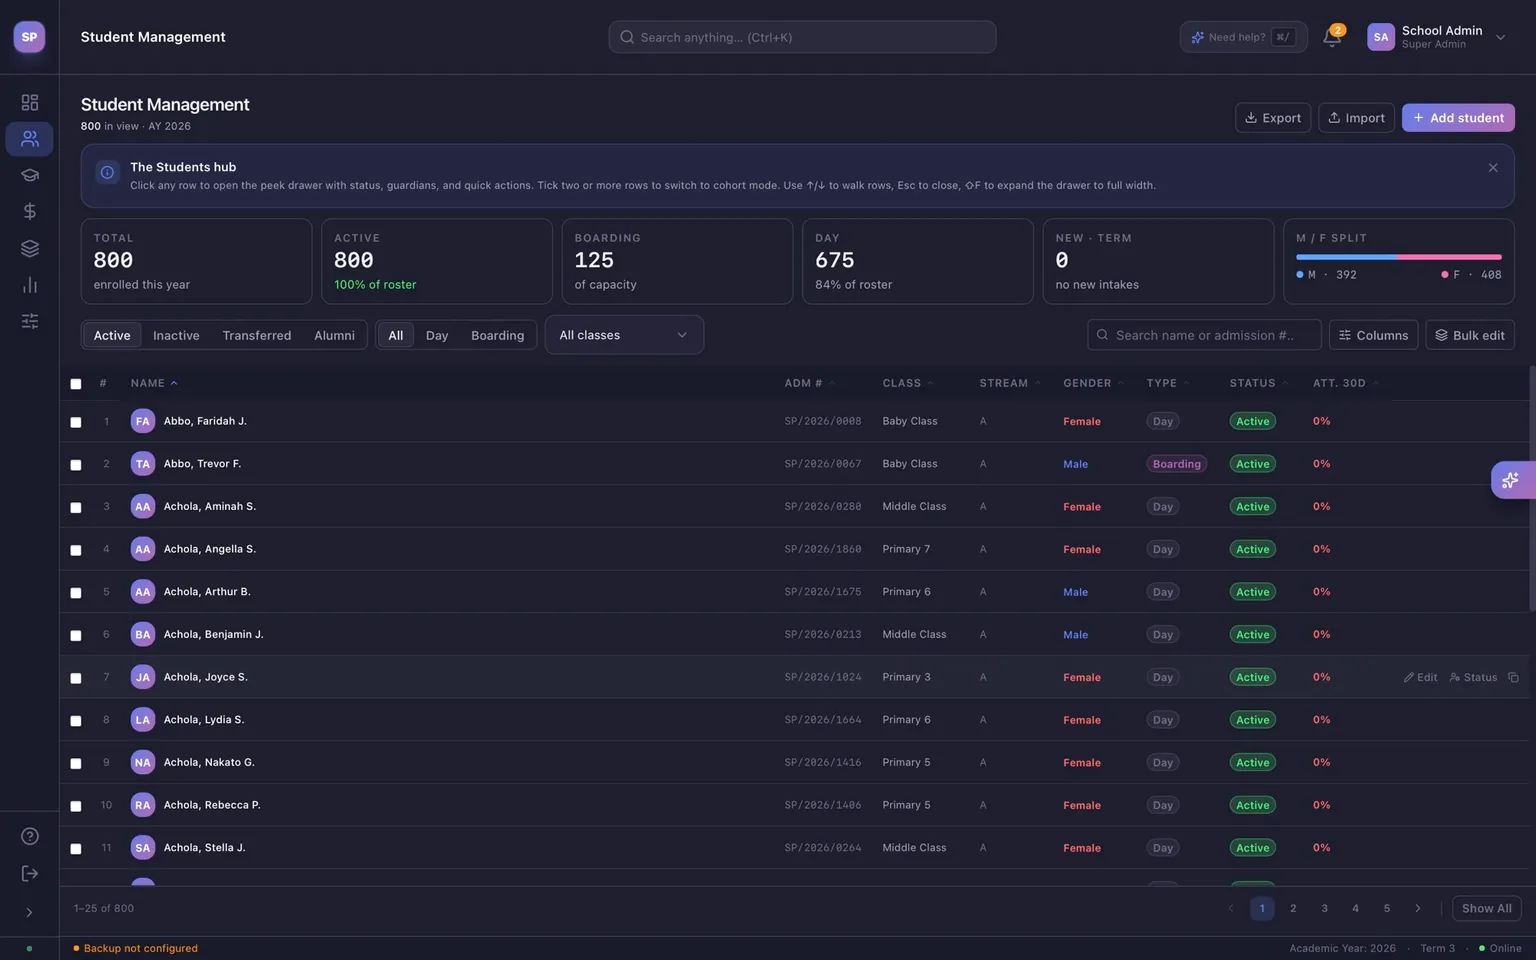Click the info icon in Students hub banner
This screenshot has width=1536, height=960.
(107, 172)
